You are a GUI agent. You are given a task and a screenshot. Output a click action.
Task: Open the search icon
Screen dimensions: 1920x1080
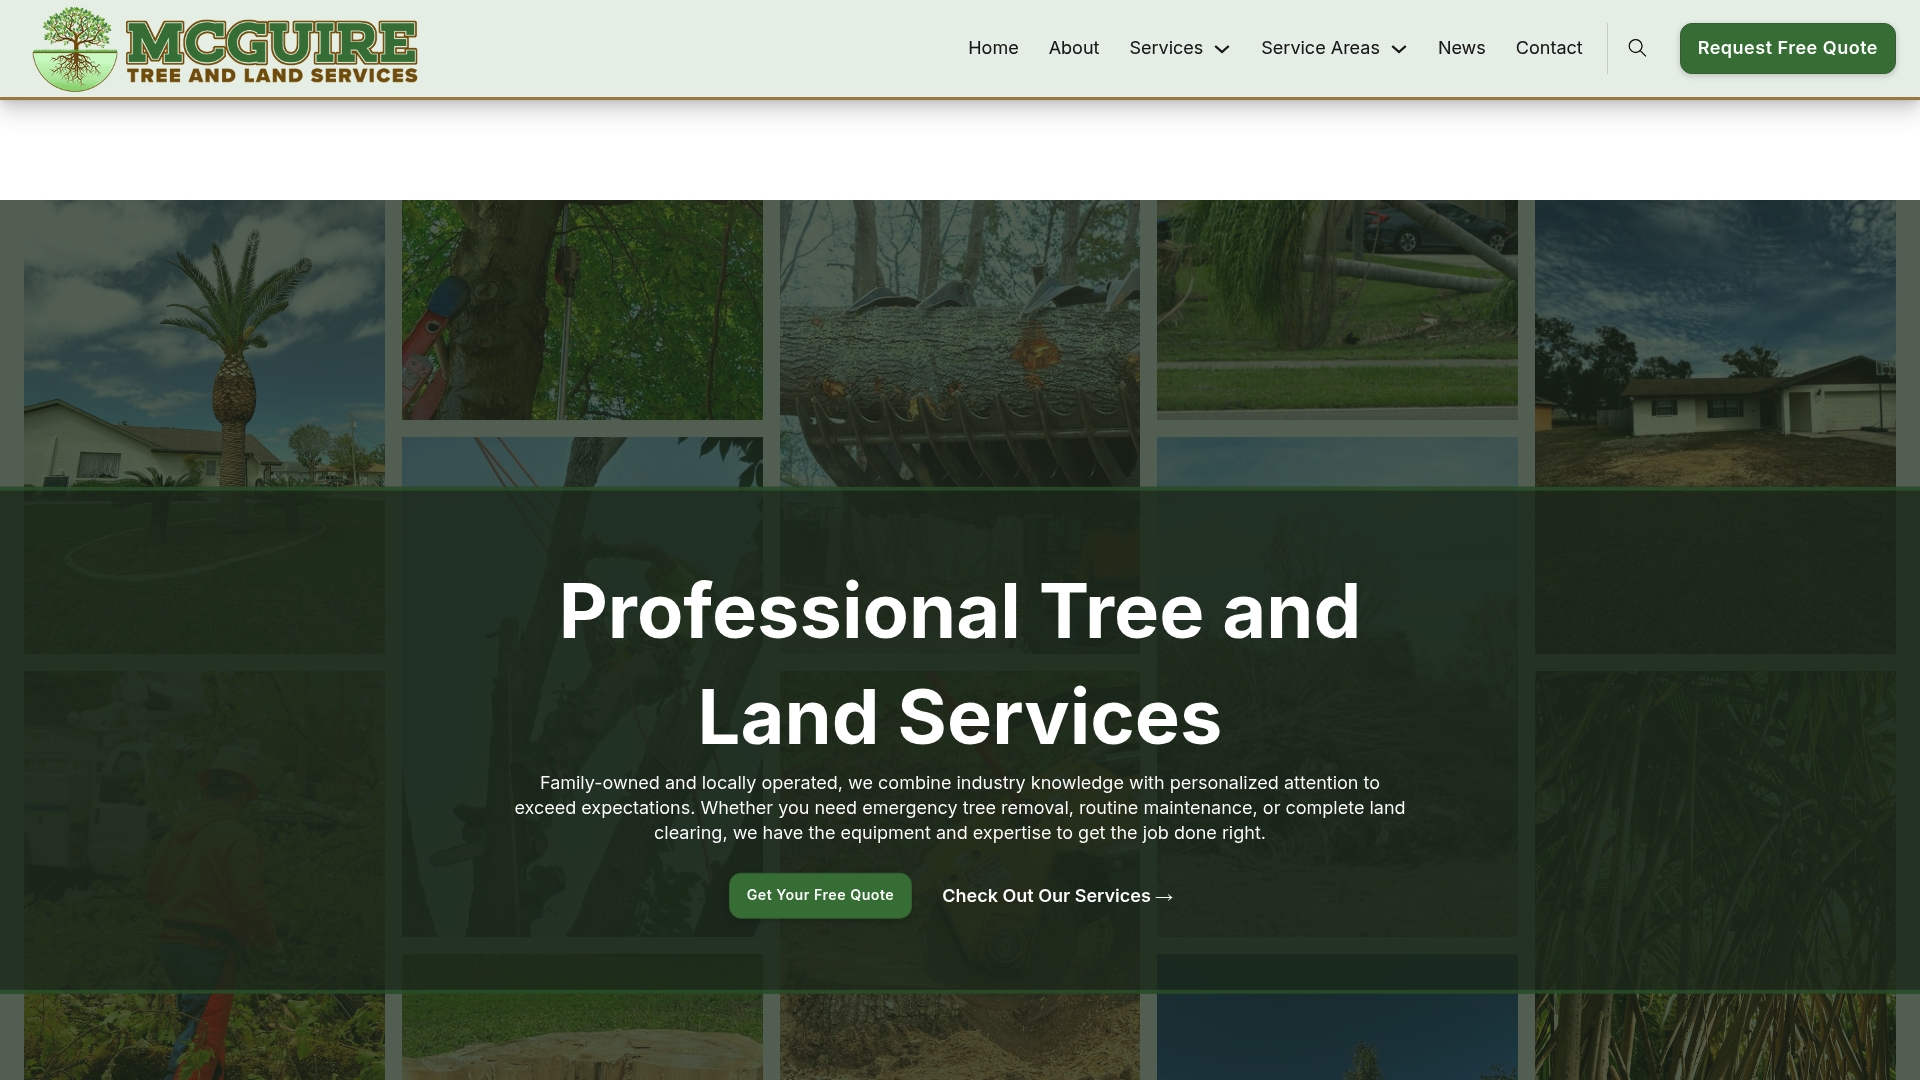click(x=1637, y=47)
